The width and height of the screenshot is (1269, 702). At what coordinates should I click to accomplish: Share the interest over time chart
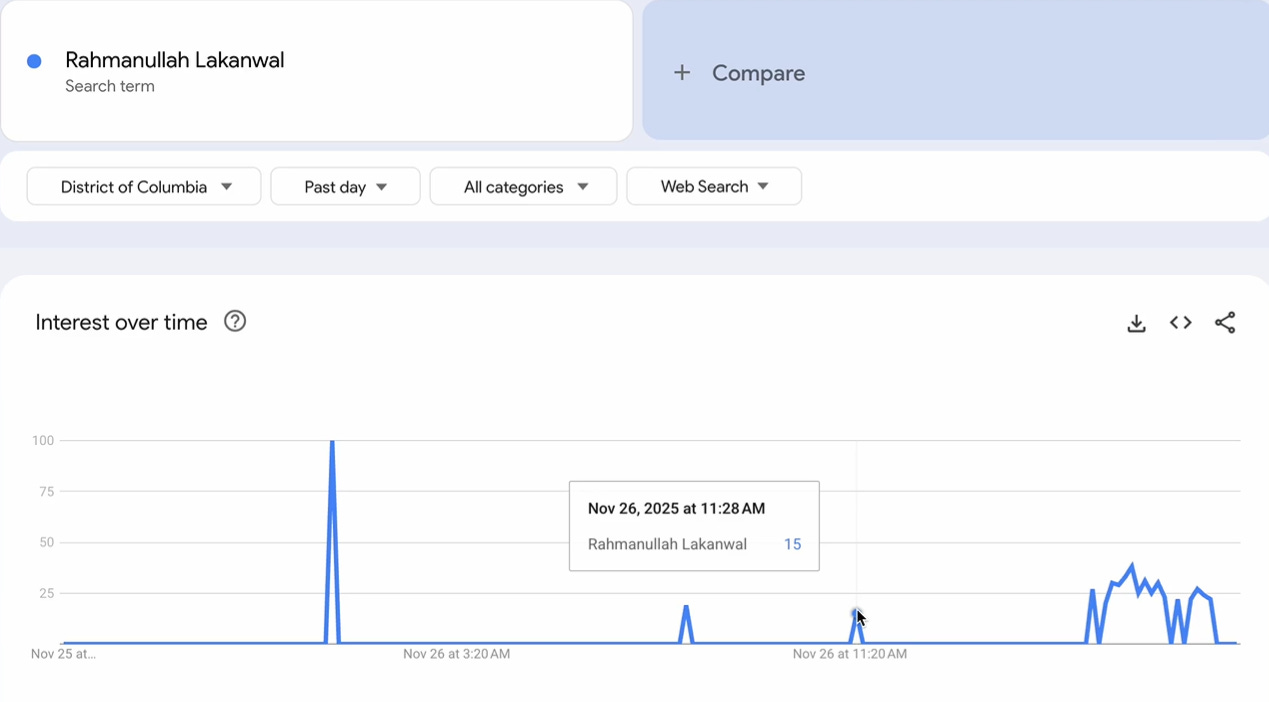1225,322
